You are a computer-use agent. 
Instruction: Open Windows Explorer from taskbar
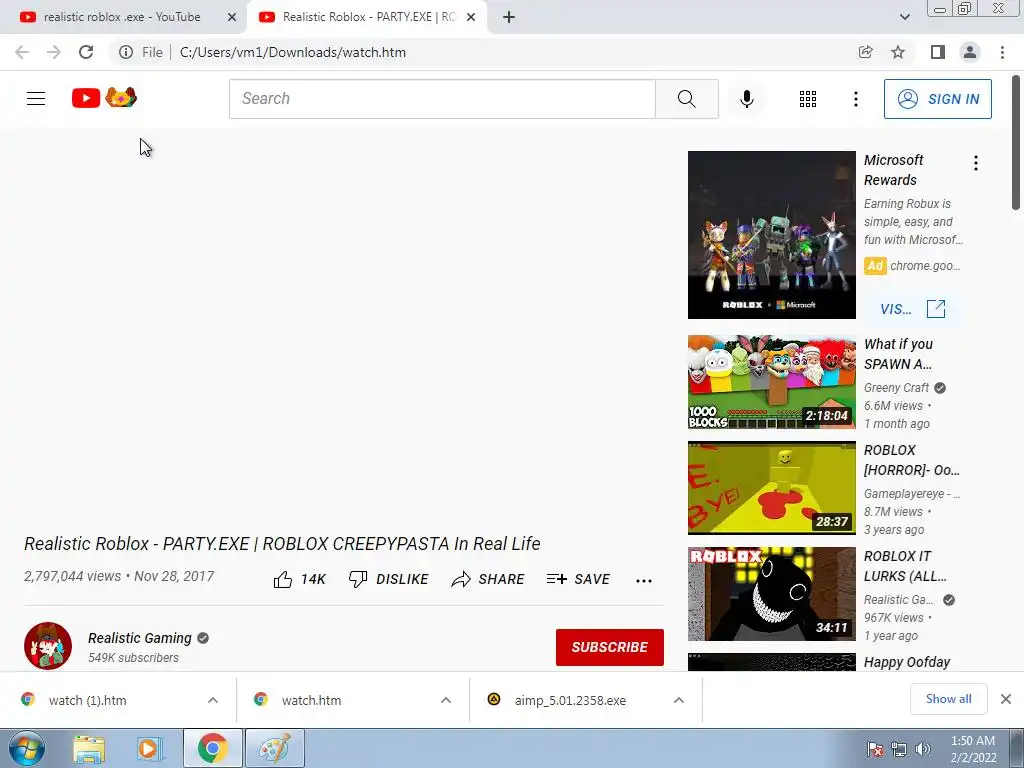tap(89, 749)
